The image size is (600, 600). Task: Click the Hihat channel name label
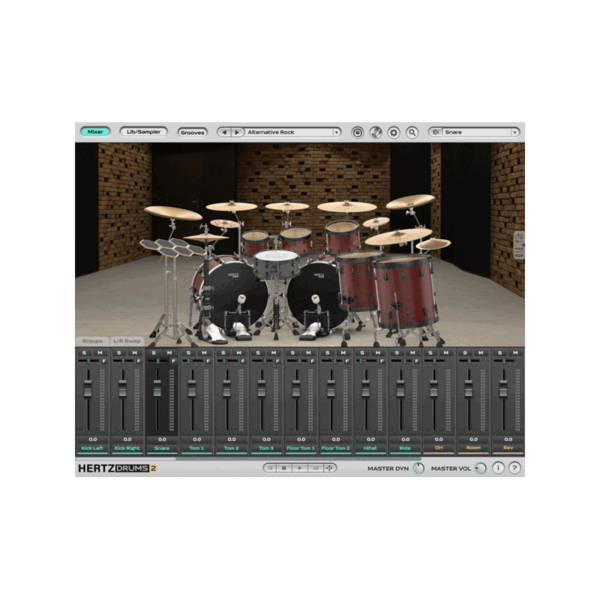(370, 448)
